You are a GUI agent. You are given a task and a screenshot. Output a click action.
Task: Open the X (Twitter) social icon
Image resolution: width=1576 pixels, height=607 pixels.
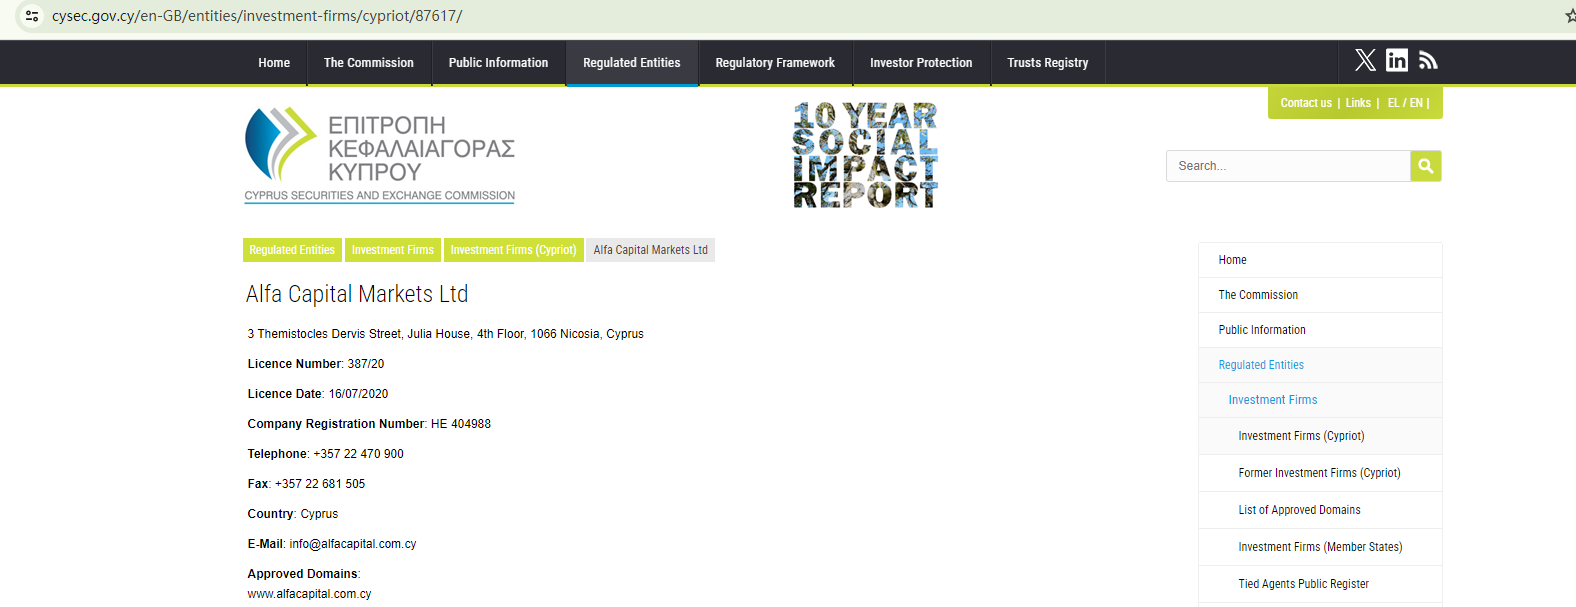(x=1365, y=61)
